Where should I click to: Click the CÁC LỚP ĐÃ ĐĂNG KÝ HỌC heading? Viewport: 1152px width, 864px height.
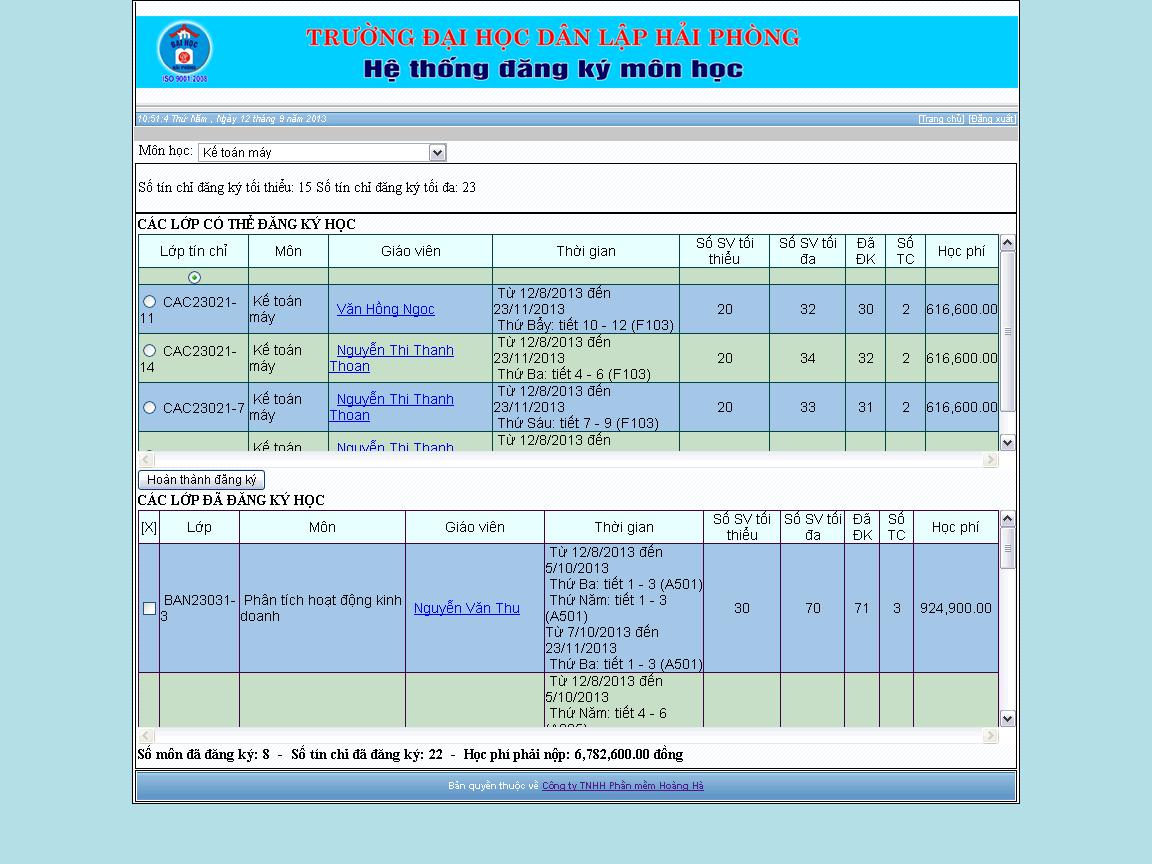[231, 500]
